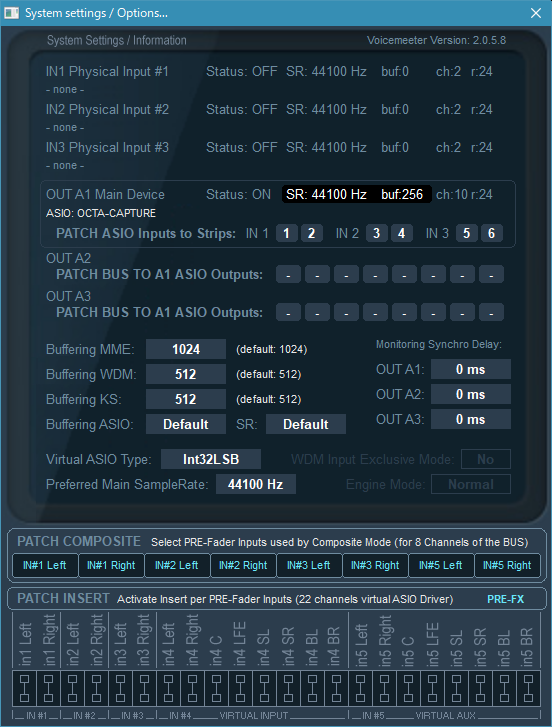Adjust OUT A1 monitoring delay 0 ms
The width and height of the screenshot is (552, 727).
(x=471, y=369)
